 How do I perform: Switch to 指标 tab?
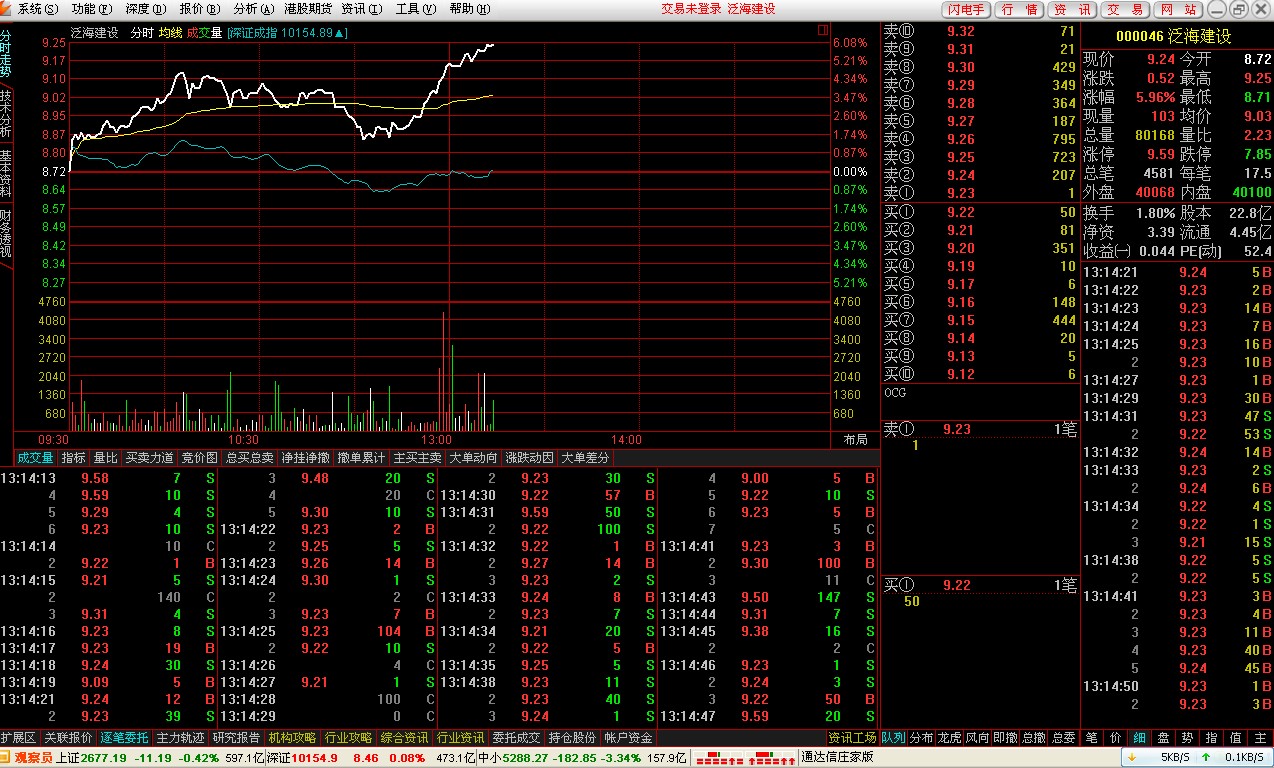click(x=73, y=457)
